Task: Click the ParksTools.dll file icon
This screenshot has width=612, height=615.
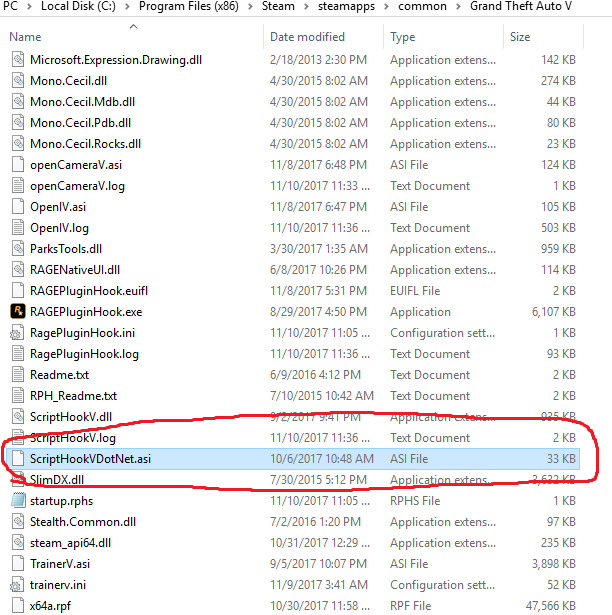Action: (18, 249)
